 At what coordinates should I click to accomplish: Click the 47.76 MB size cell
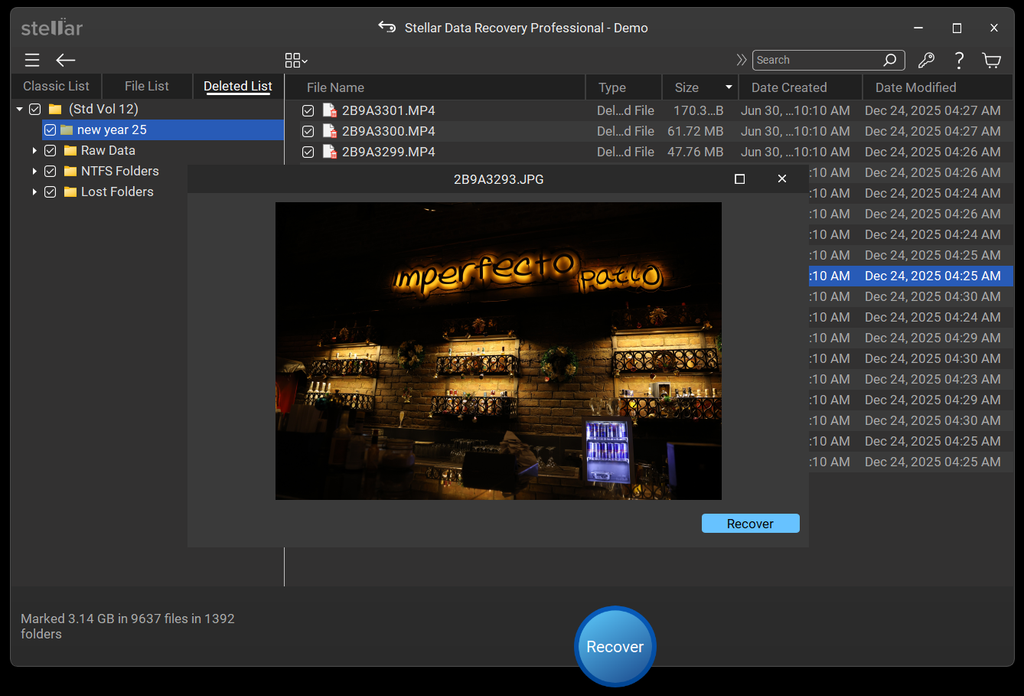click(696, 152)
